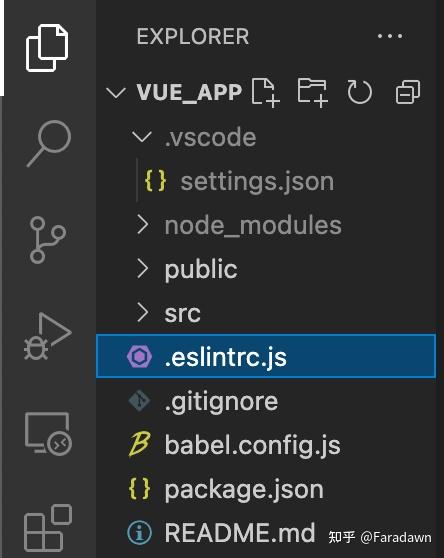Viewport: 444px width, 558px height.
Task: Click the New File icon
Action: [x=265, y=93]
